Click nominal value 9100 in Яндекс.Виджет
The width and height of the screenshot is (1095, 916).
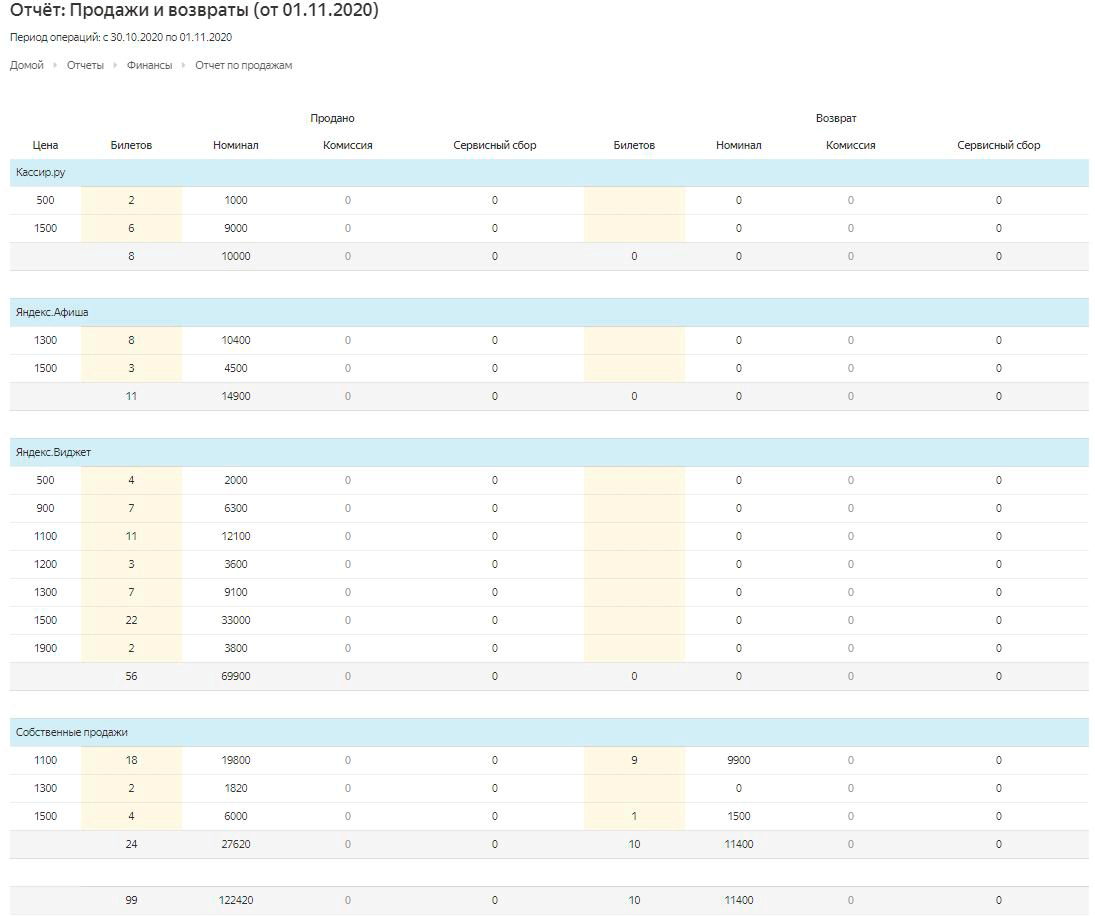(x=236, y=592)
